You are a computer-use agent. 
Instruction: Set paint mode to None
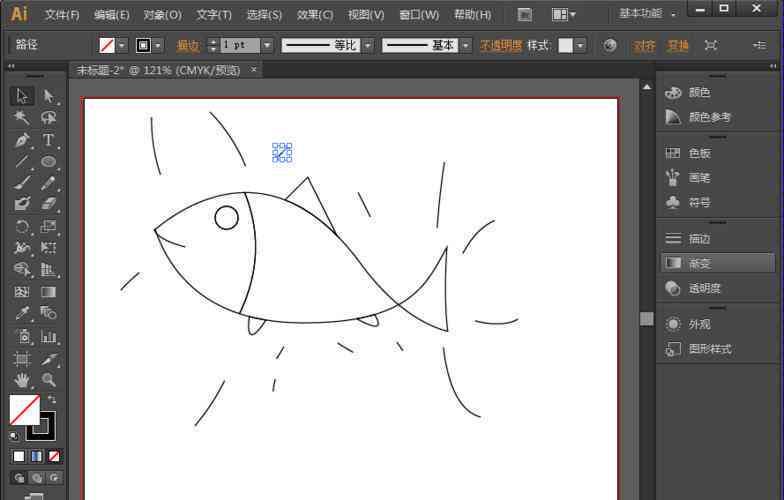(x=54, y=456)
